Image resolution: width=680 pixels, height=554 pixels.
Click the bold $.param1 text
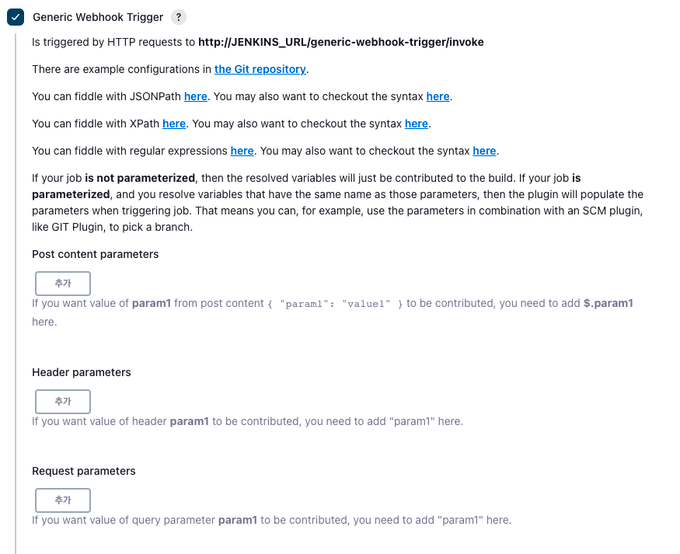[x=608, y=303]
